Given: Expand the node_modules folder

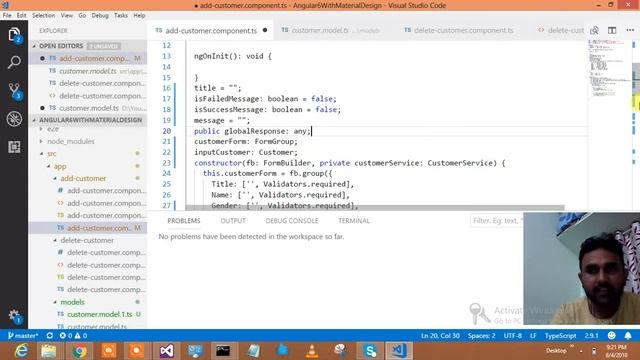Looking at the screenshot, I should 71,141.
